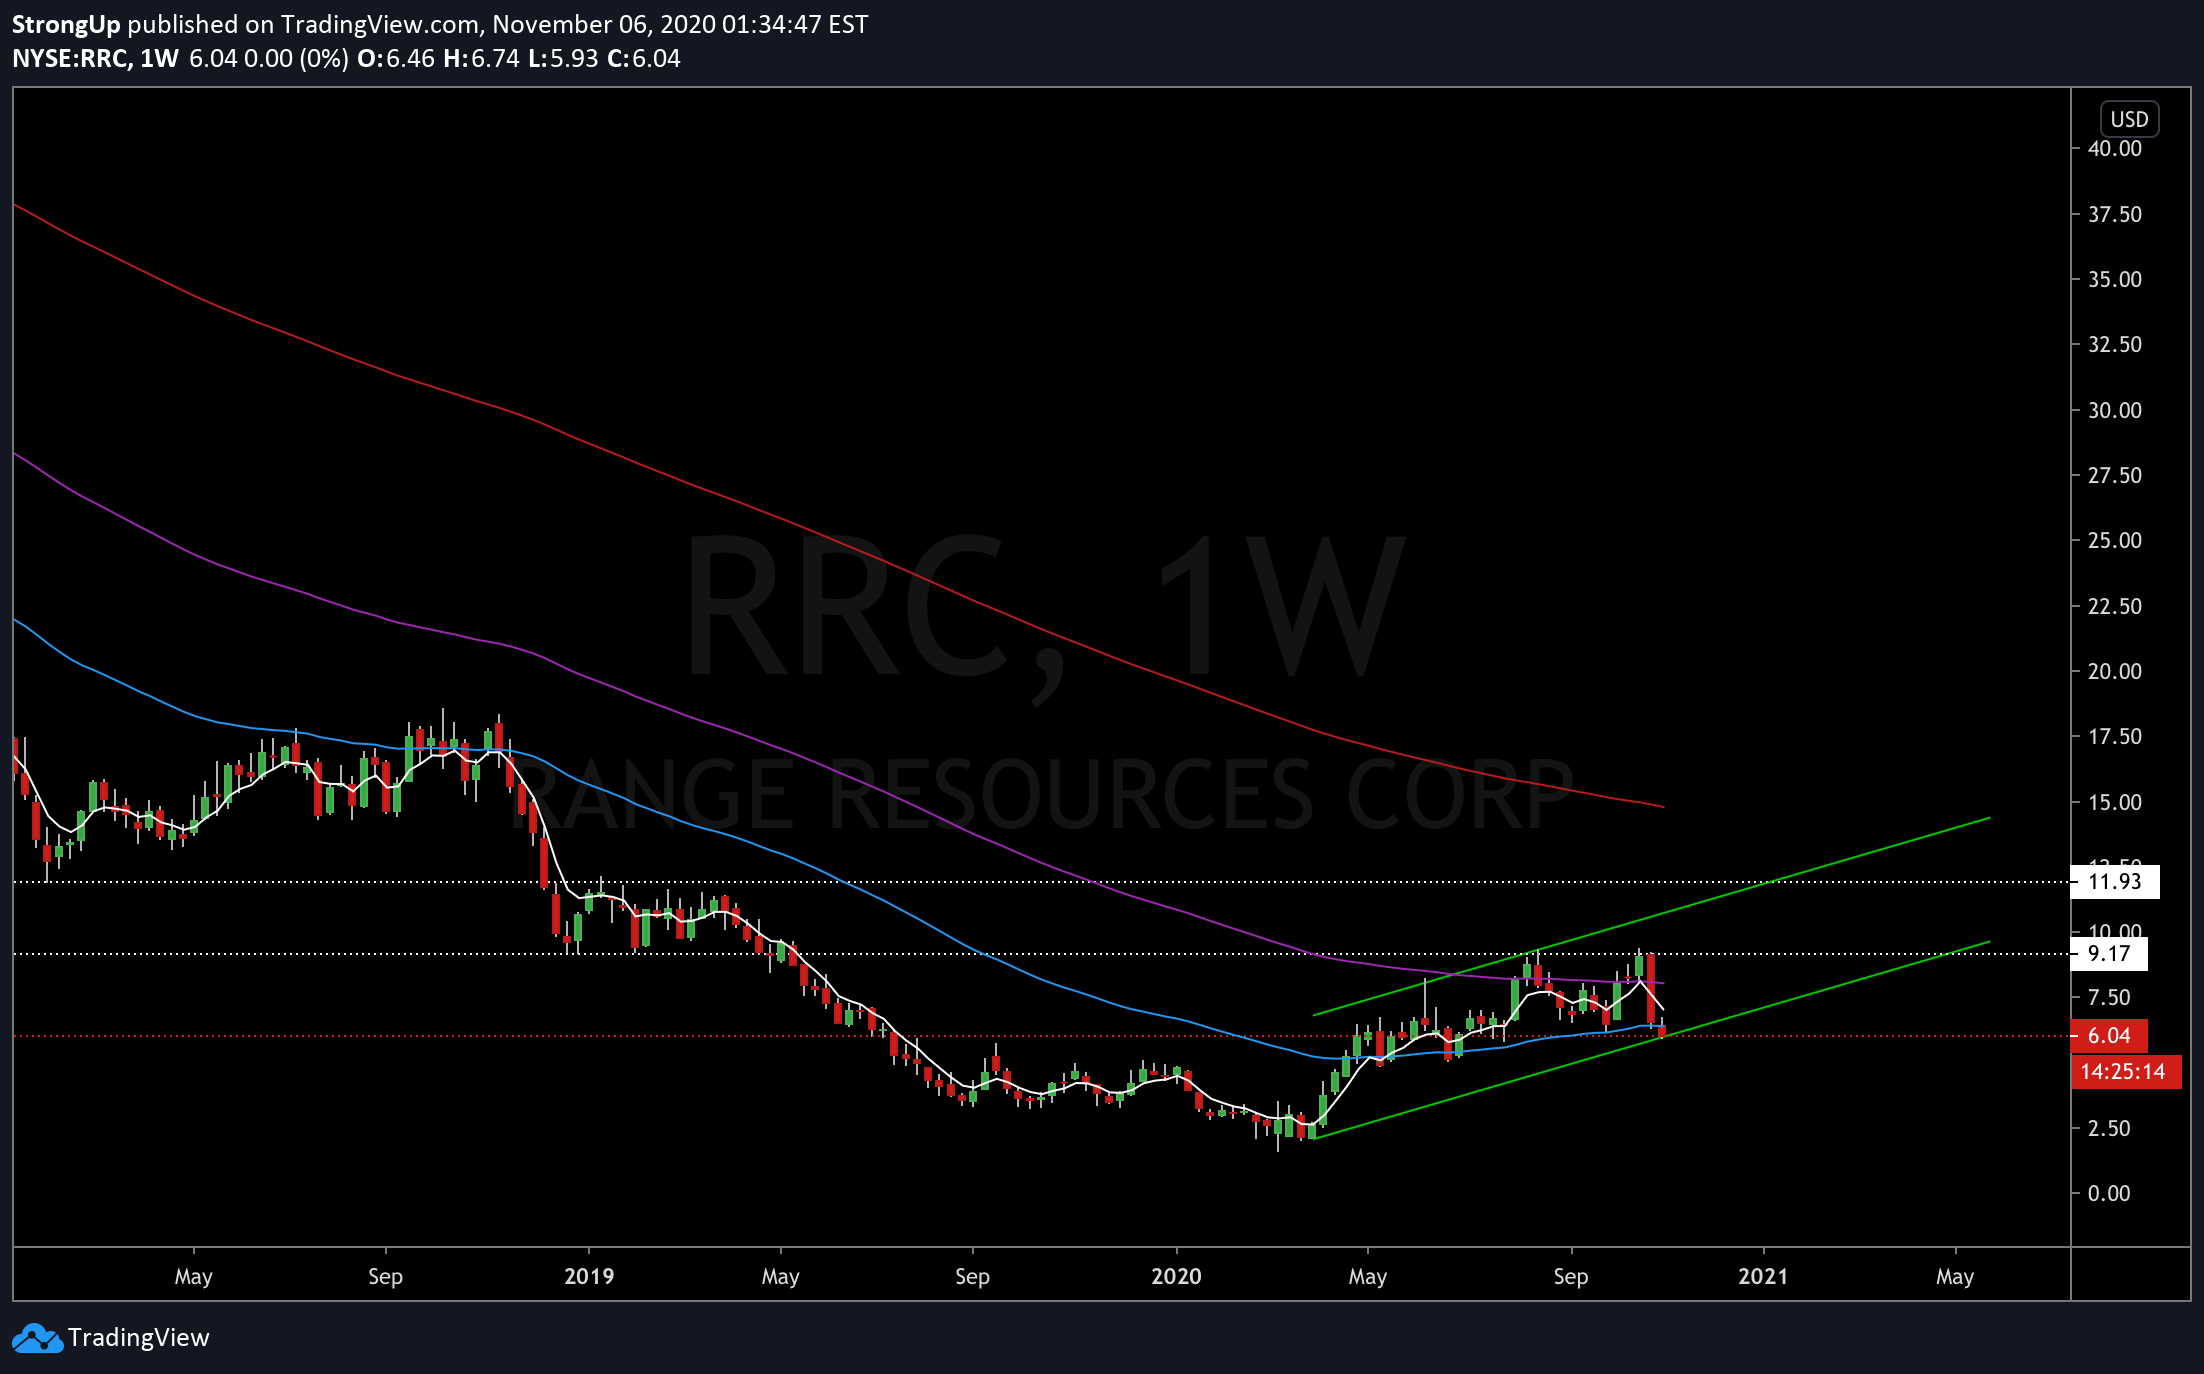The width and height of the screenshot is (2204, 1374).
Task: Click the 35.00 price axis label
Action: pos(2115,279)
